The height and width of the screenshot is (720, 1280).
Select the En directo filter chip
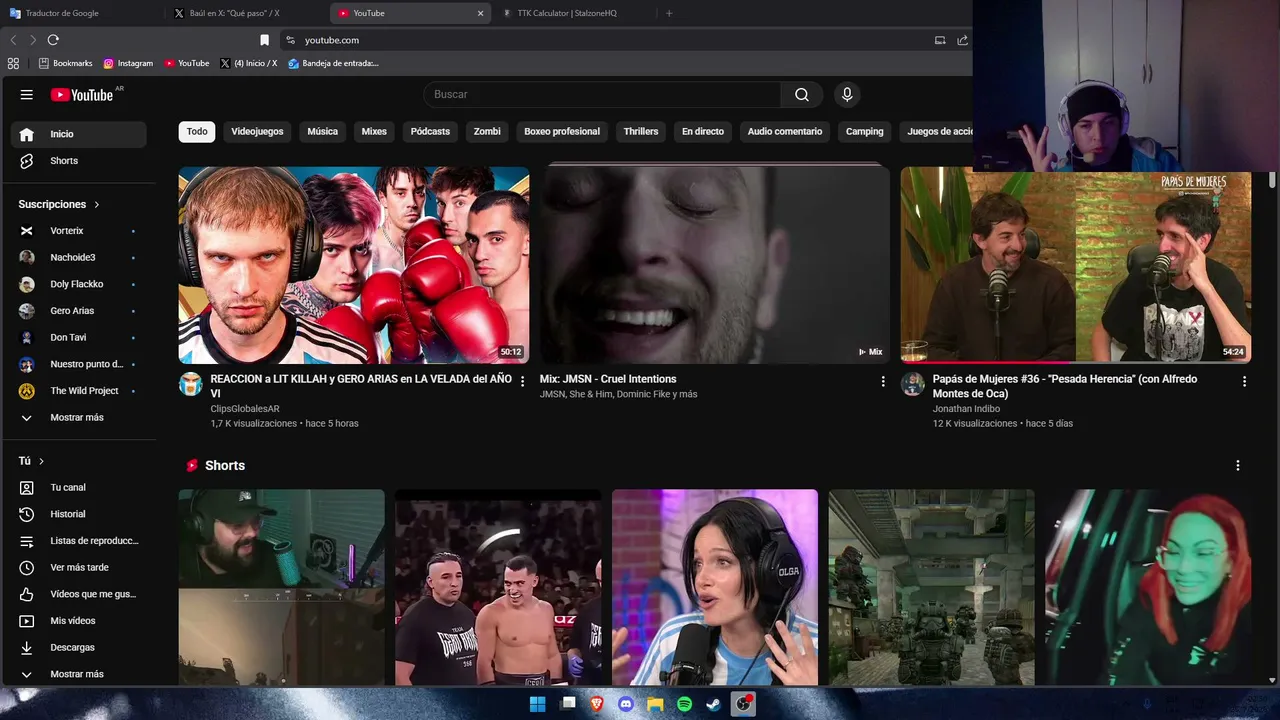point(703,132)
